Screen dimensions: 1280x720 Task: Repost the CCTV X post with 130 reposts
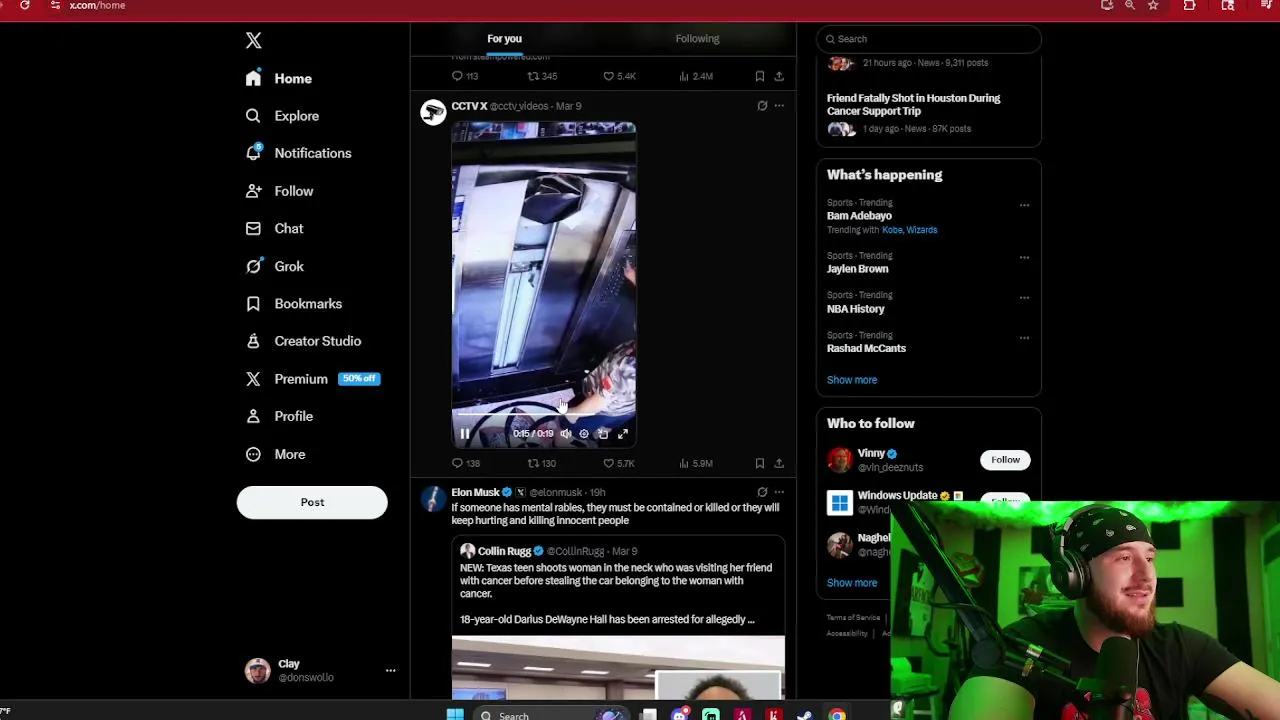point(542,463)
